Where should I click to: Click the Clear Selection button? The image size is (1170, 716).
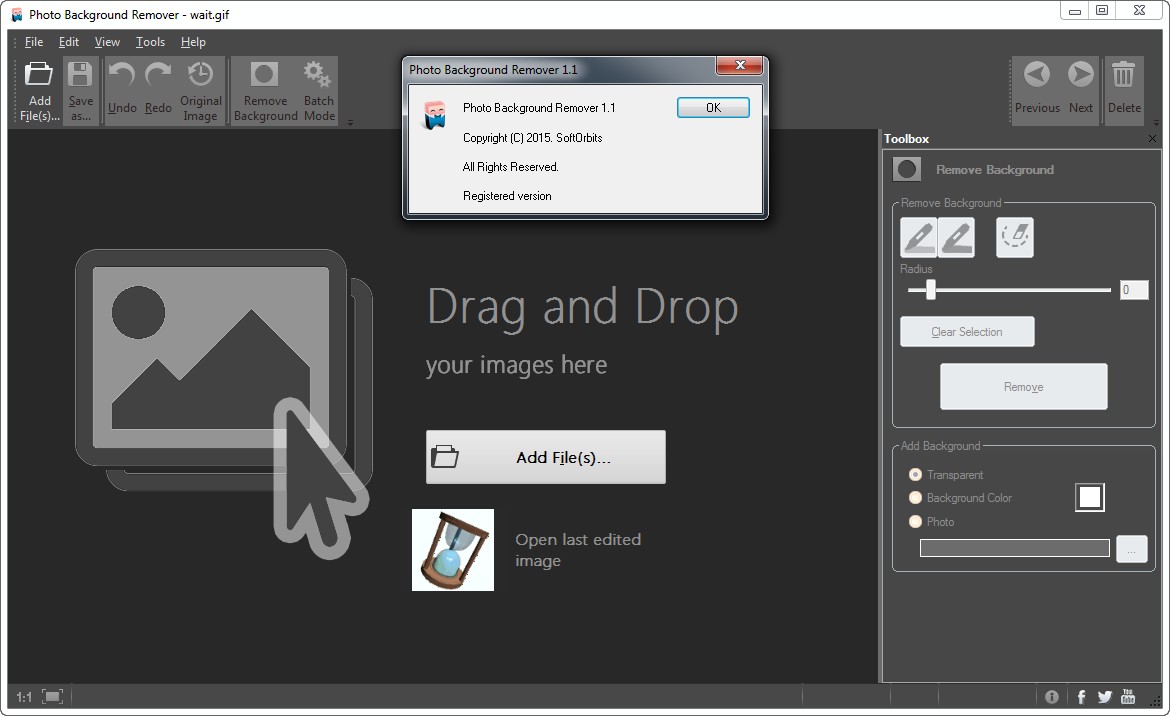tap(967, 332)
